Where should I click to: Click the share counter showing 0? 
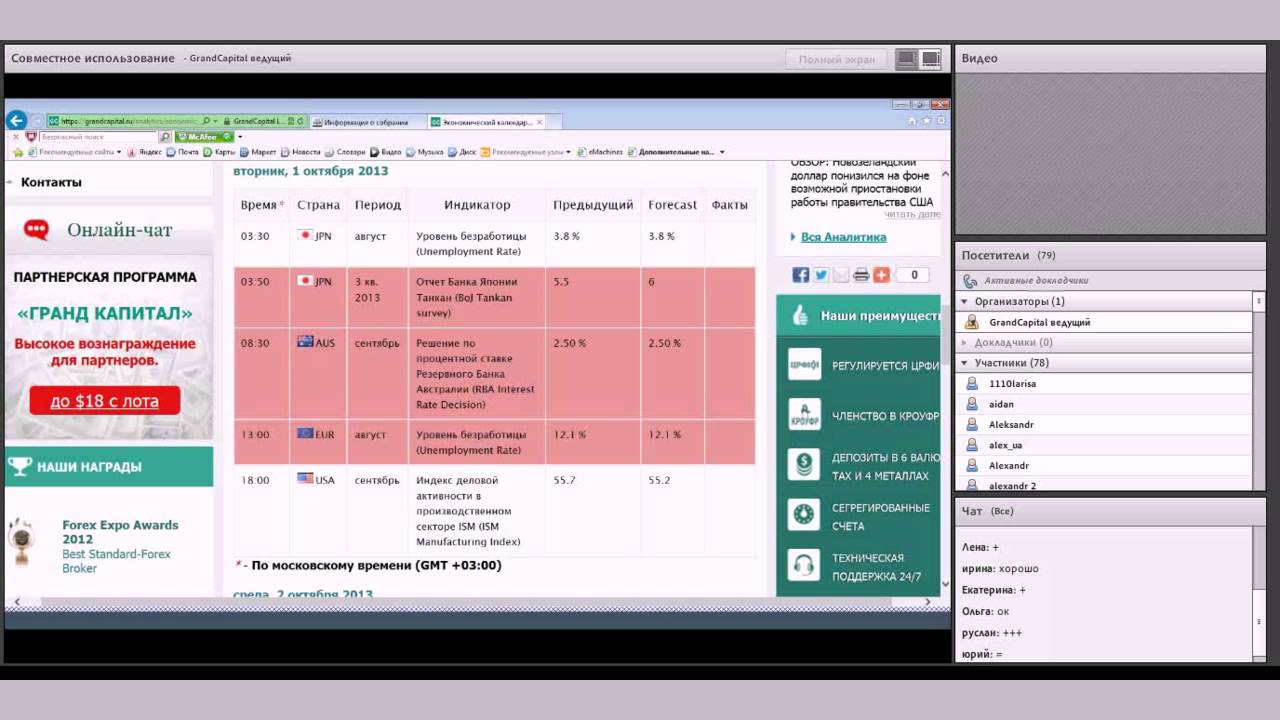913,275
